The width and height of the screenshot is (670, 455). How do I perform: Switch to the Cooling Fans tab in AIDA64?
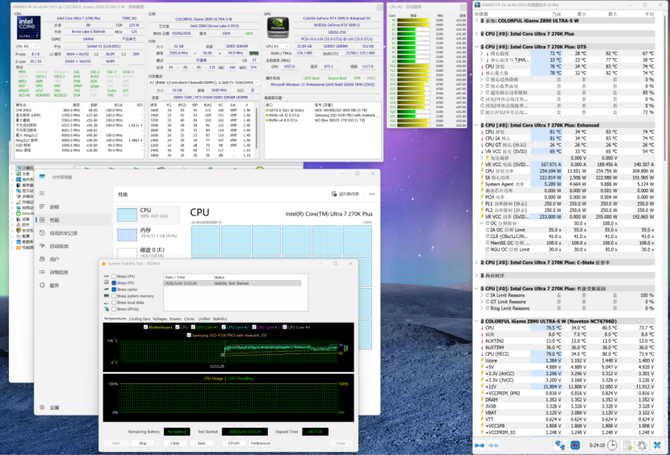pyautogui.click(x=141, y=319)
